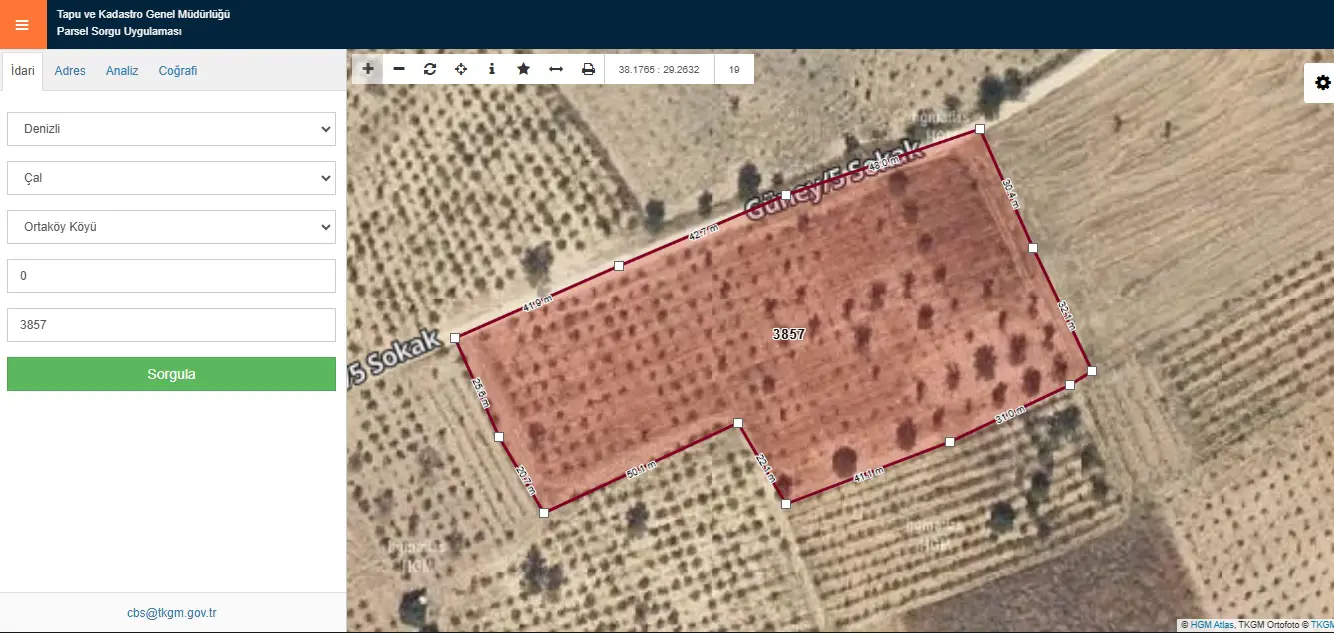Viewport: 1334px width, 633px height.
Task: Click the 3857 parcel label on map
Action: [x=789, y=334]
